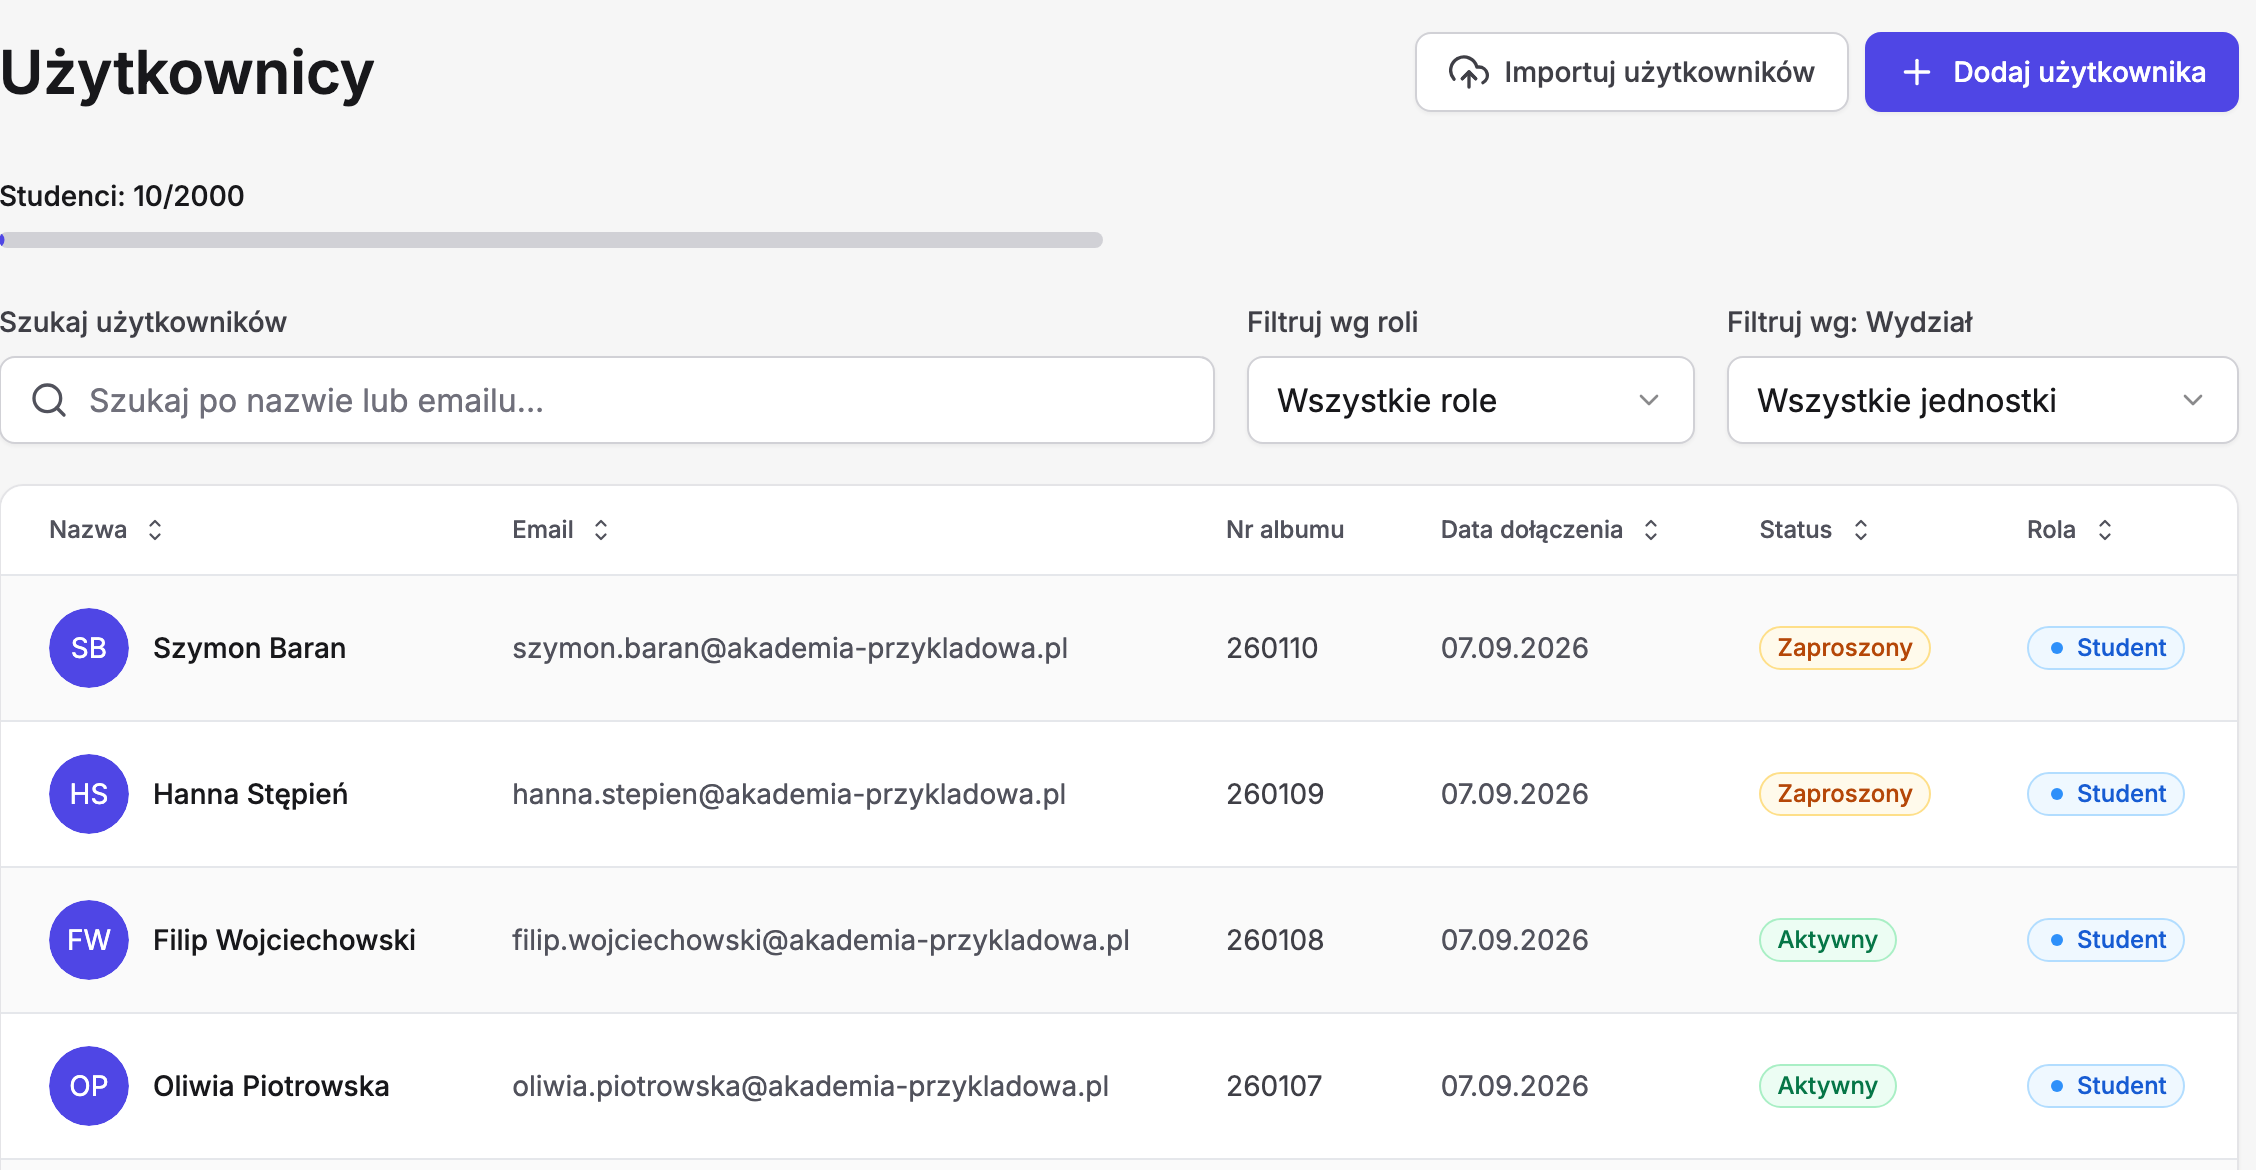Click the cloud upload icon for importing users
2256x1170 pixels.
click(1468, 72)
